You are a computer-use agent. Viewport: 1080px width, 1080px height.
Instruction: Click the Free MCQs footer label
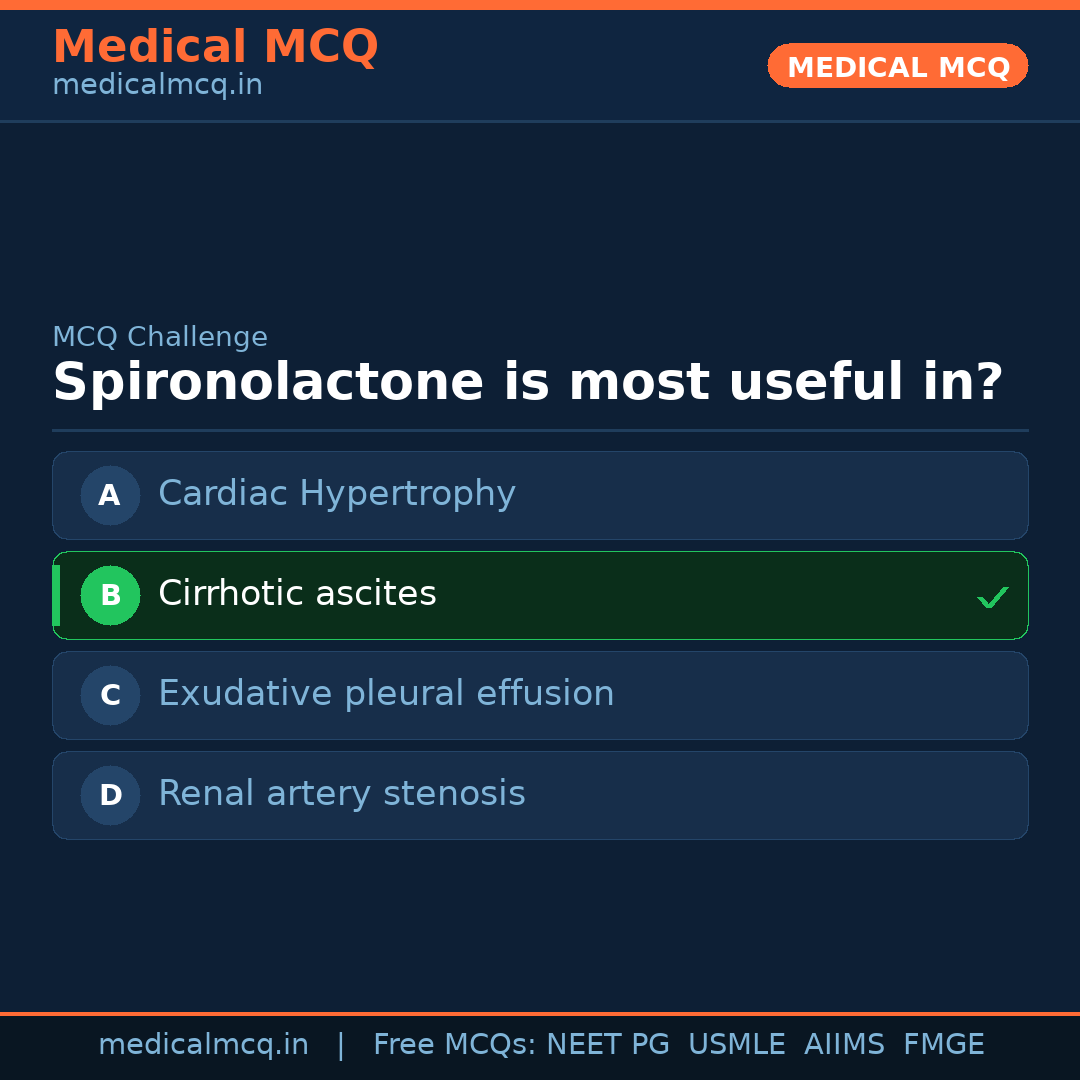pos(454,1045)
